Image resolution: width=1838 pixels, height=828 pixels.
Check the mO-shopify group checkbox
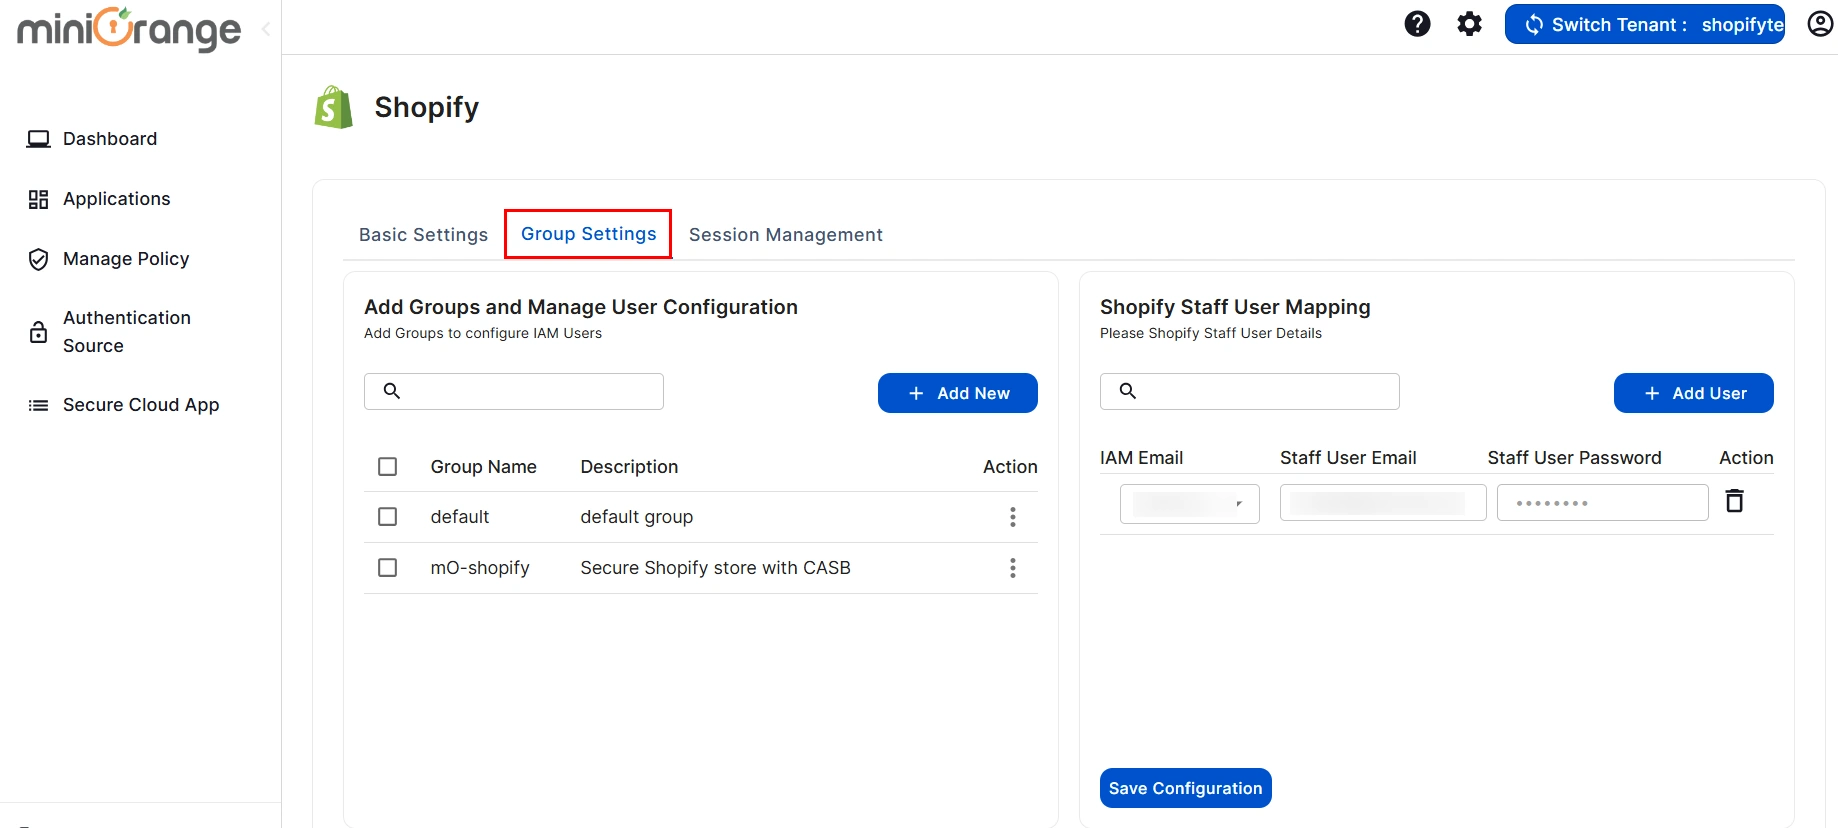coord(388,568)
